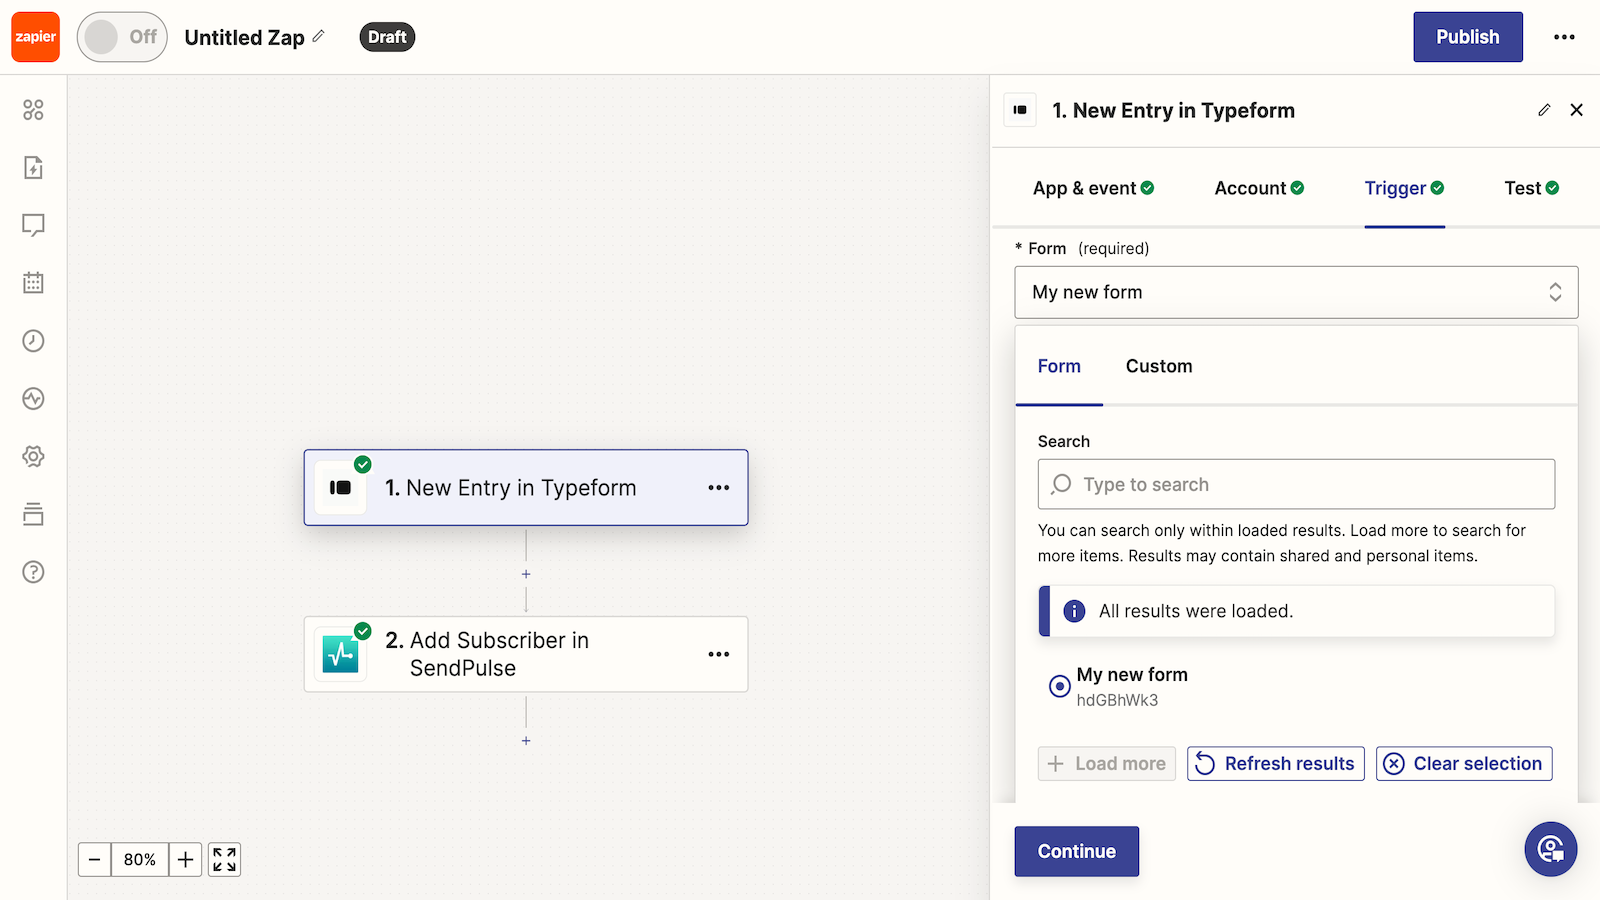This screenshot has height=900, width=1600.
Task: Click the Publish button
Action: coord(1467,37)
